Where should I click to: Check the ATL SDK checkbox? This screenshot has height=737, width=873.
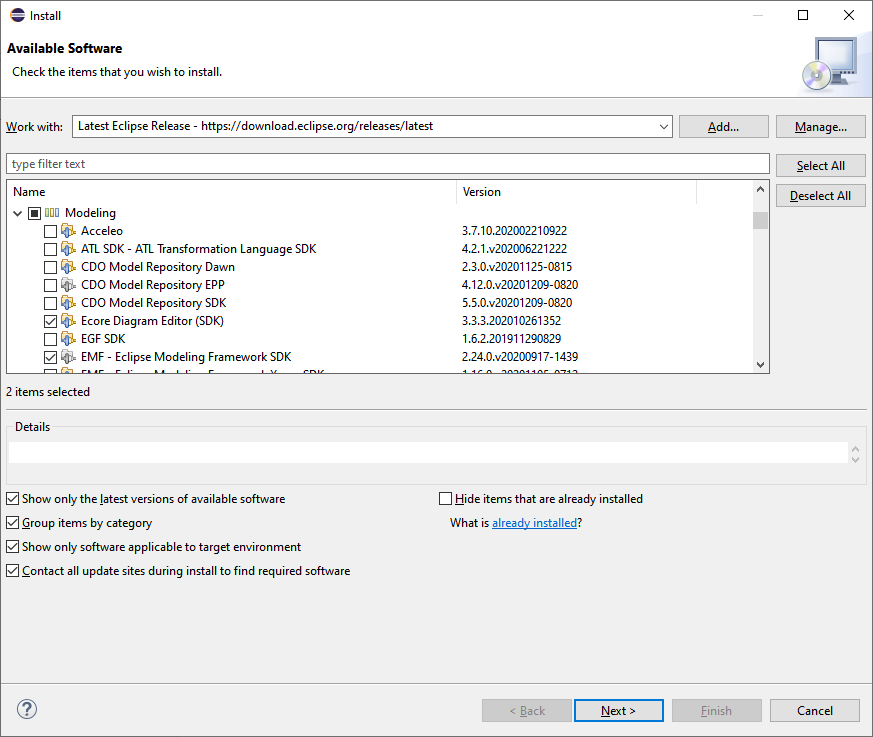pyautogui.click(x=50, y=249)
